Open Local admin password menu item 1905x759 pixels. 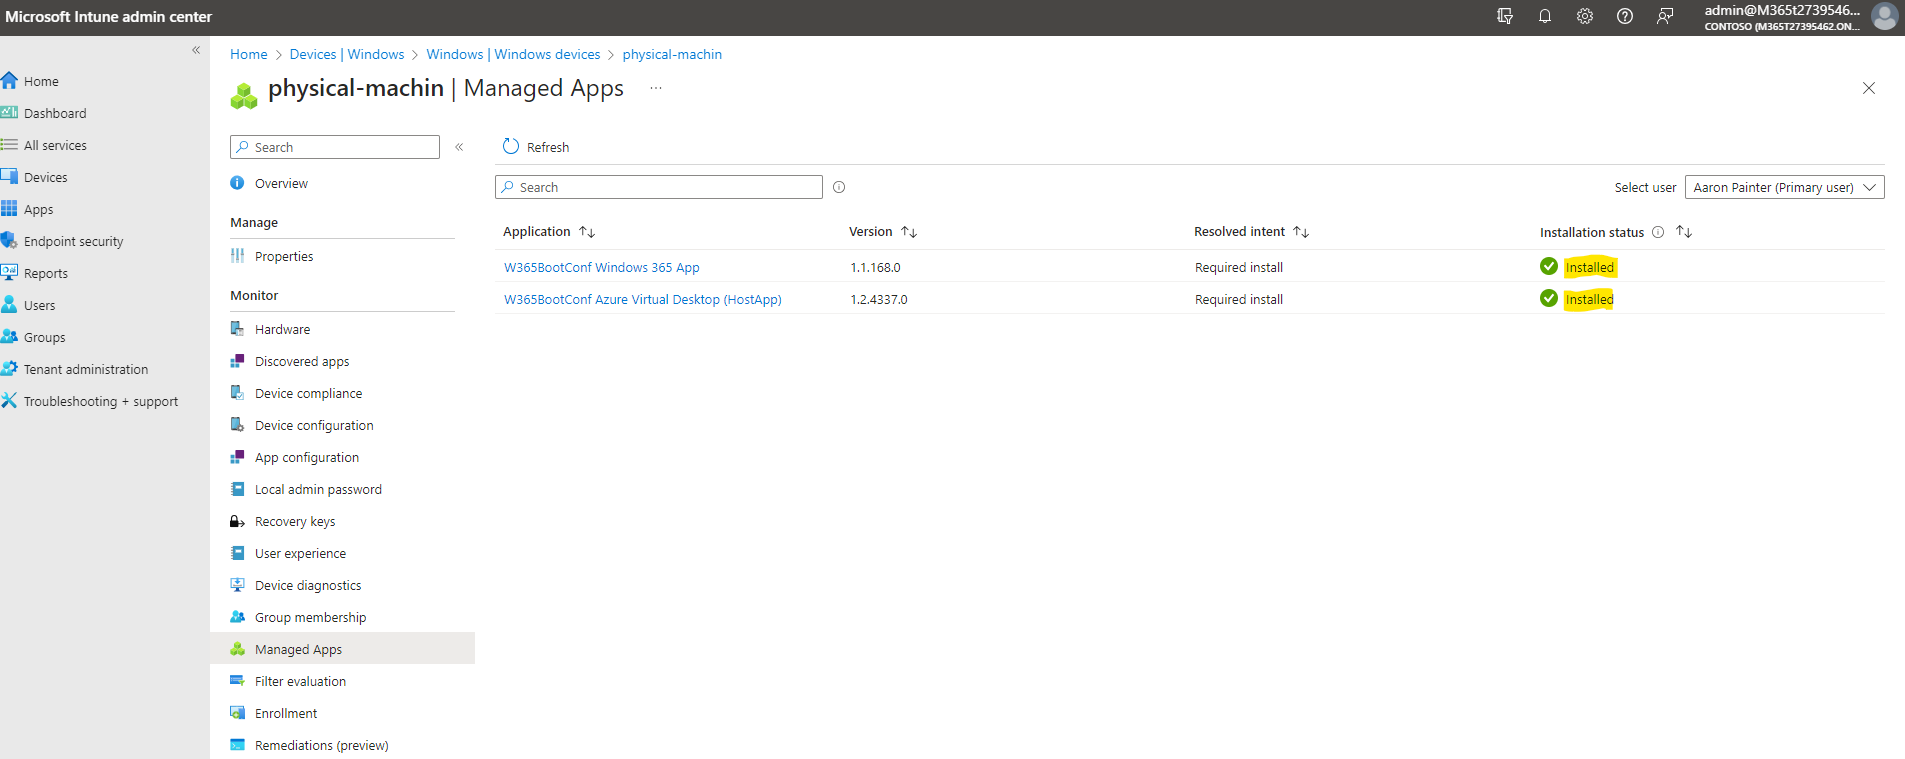318,489
